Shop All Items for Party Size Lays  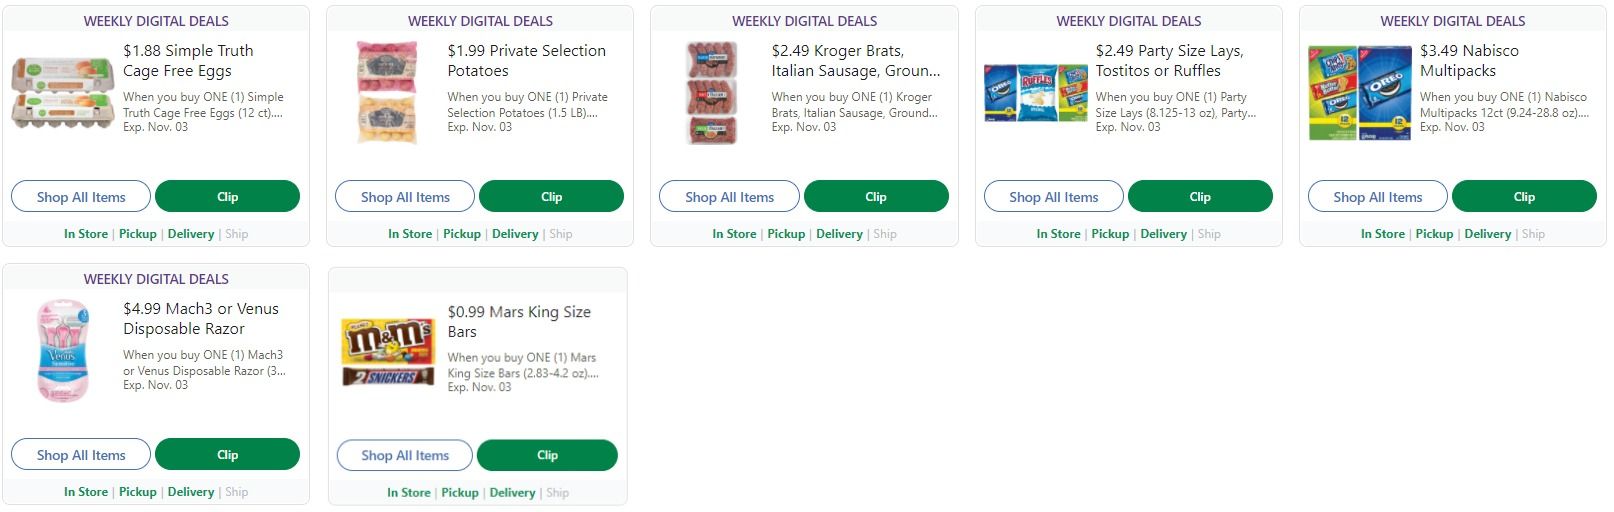click(1053, 197)
